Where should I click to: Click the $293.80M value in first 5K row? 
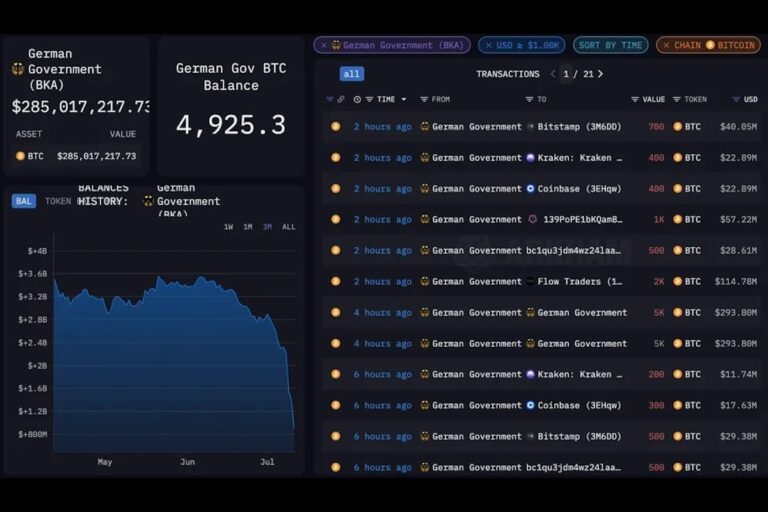click(736, 313)
